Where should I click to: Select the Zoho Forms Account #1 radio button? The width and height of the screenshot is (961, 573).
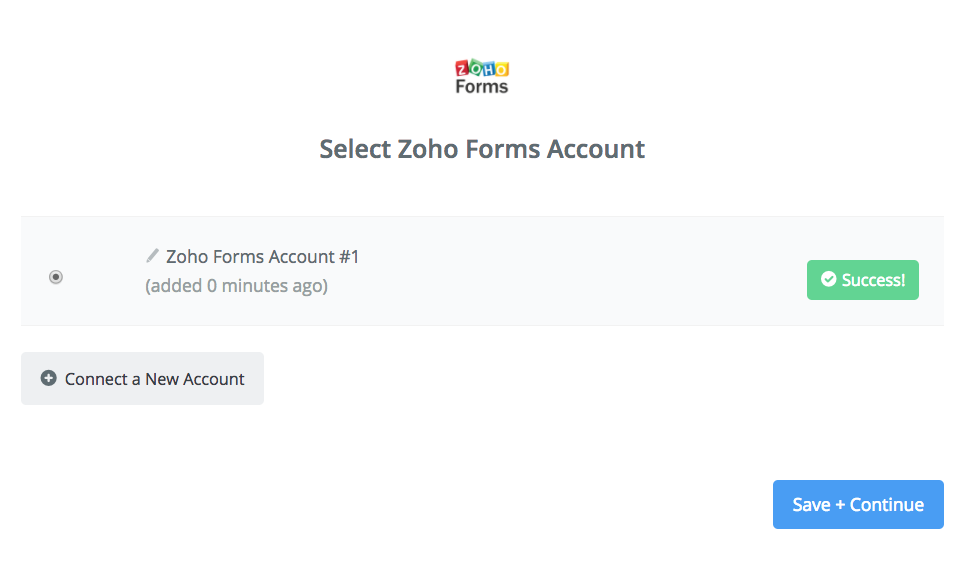[56, 277]
